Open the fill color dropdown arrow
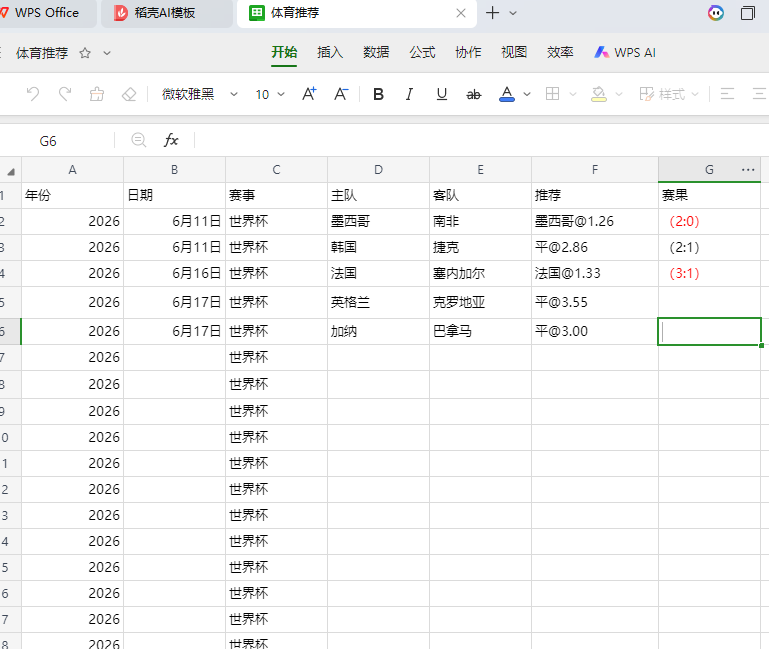This screenshot has width=769, height=649. 619,94
